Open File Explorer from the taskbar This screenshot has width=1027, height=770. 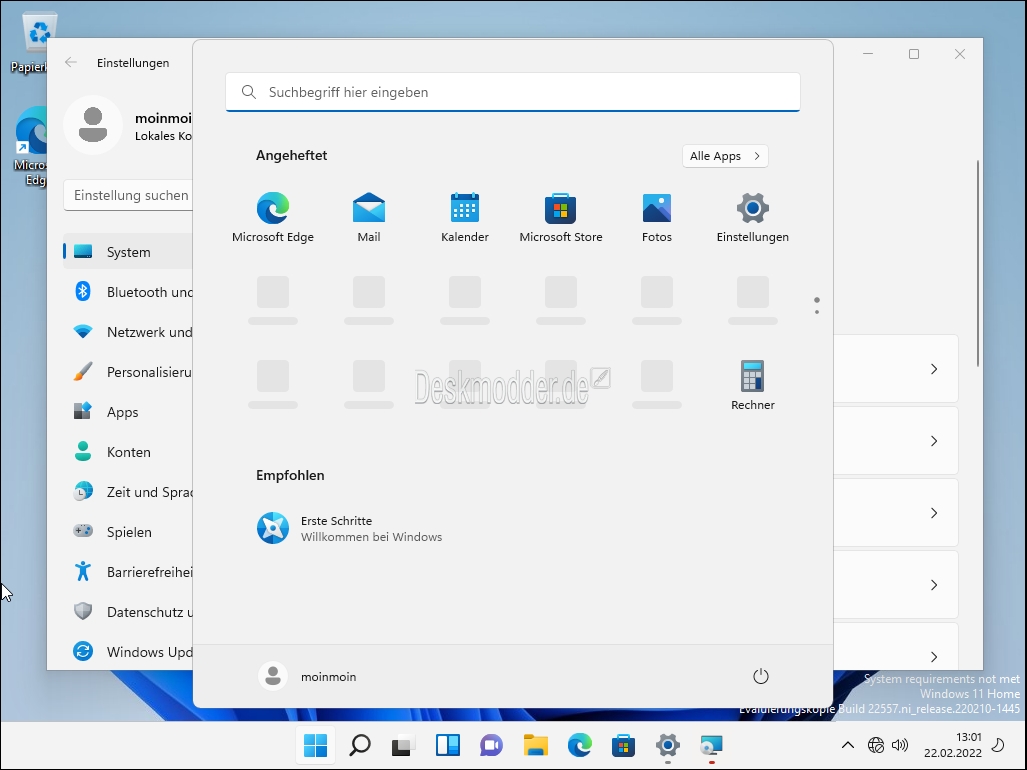point(536,745)
